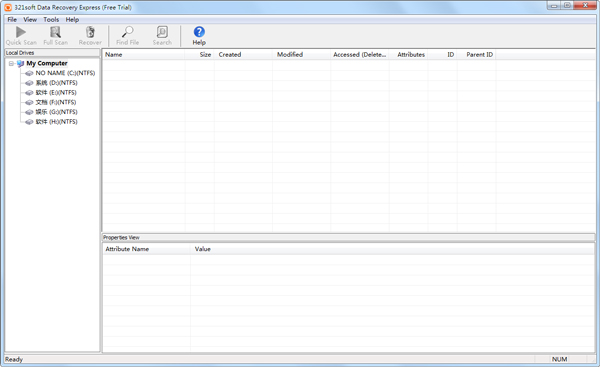Click the 321soft app icon in title bar
This screenshot has height=367, width=600.
(x=8, y=7)
